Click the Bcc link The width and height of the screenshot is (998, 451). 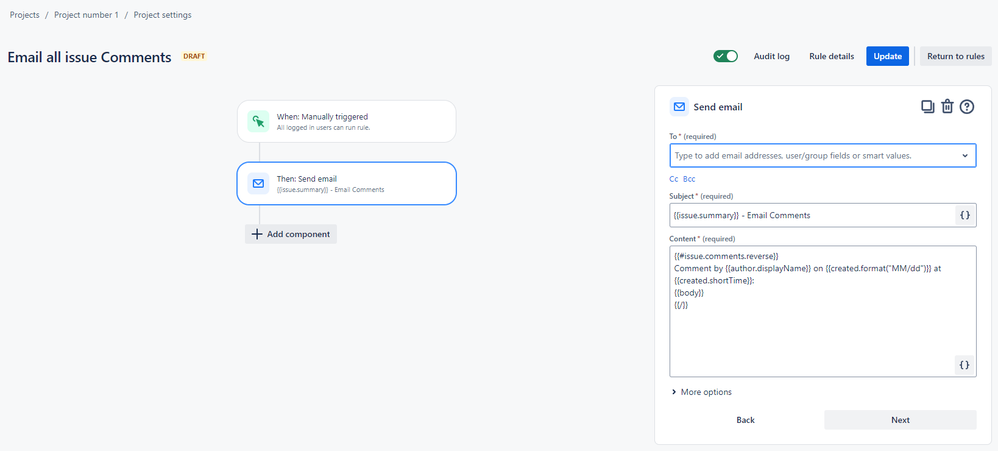click(689, 179)
